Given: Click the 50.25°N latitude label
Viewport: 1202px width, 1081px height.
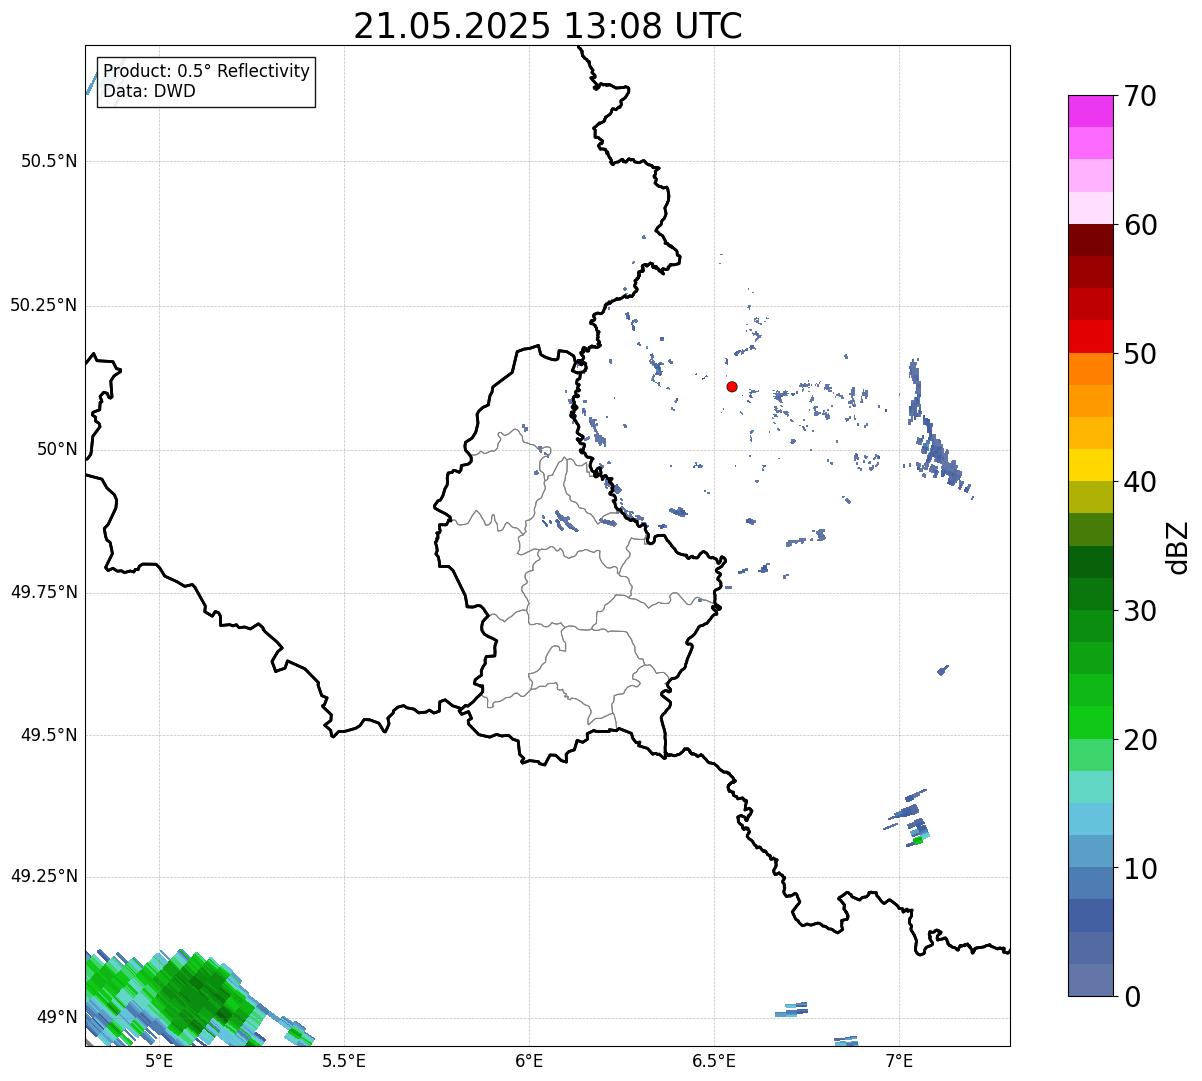Looking at the screenshot, I should pyautogui.click(x=44, y=305).
